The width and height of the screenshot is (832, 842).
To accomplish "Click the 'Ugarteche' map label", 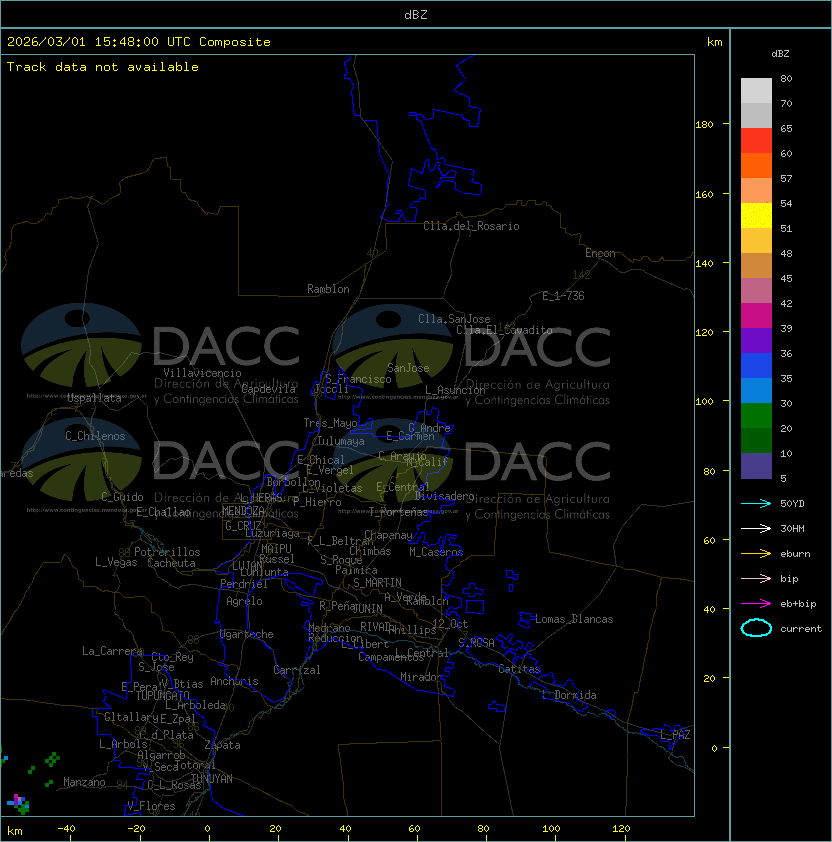I will [x=247, y=634].
